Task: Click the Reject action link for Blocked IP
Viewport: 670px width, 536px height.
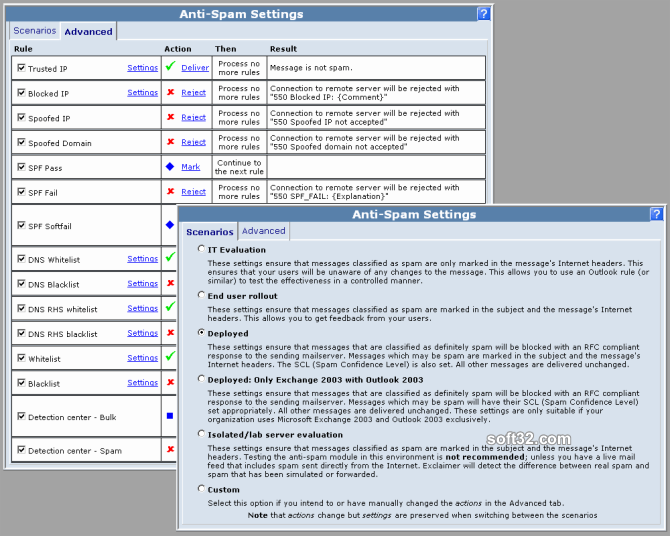Action: point(194,92)
